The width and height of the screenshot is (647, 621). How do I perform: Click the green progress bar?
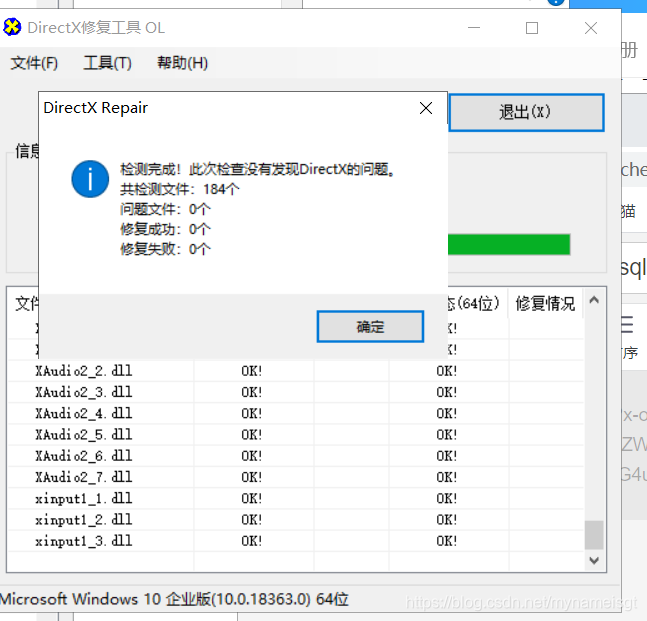[x=509, y=245]
